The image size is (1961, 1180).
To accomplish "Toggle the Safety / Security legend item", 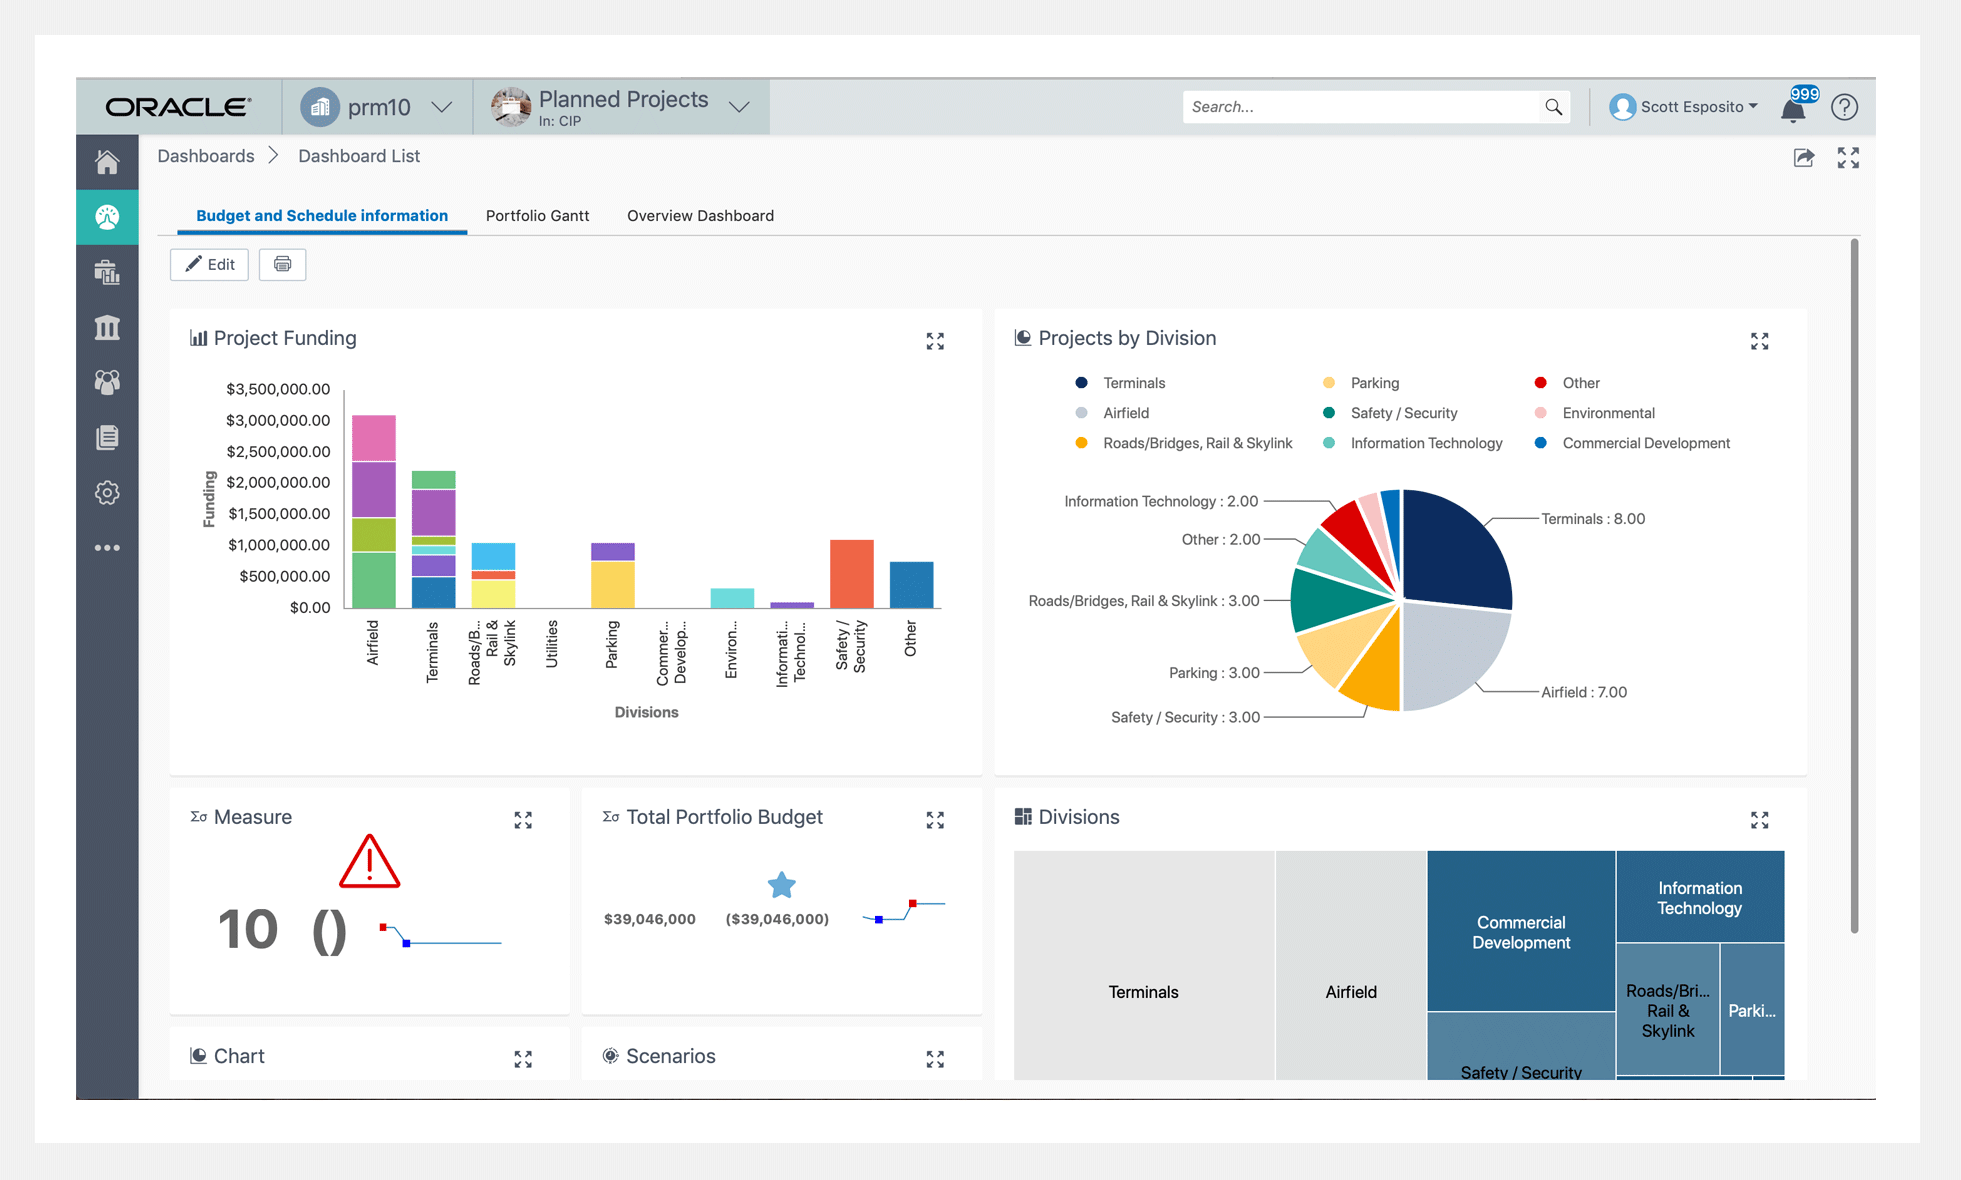I will click(1402, 413).
